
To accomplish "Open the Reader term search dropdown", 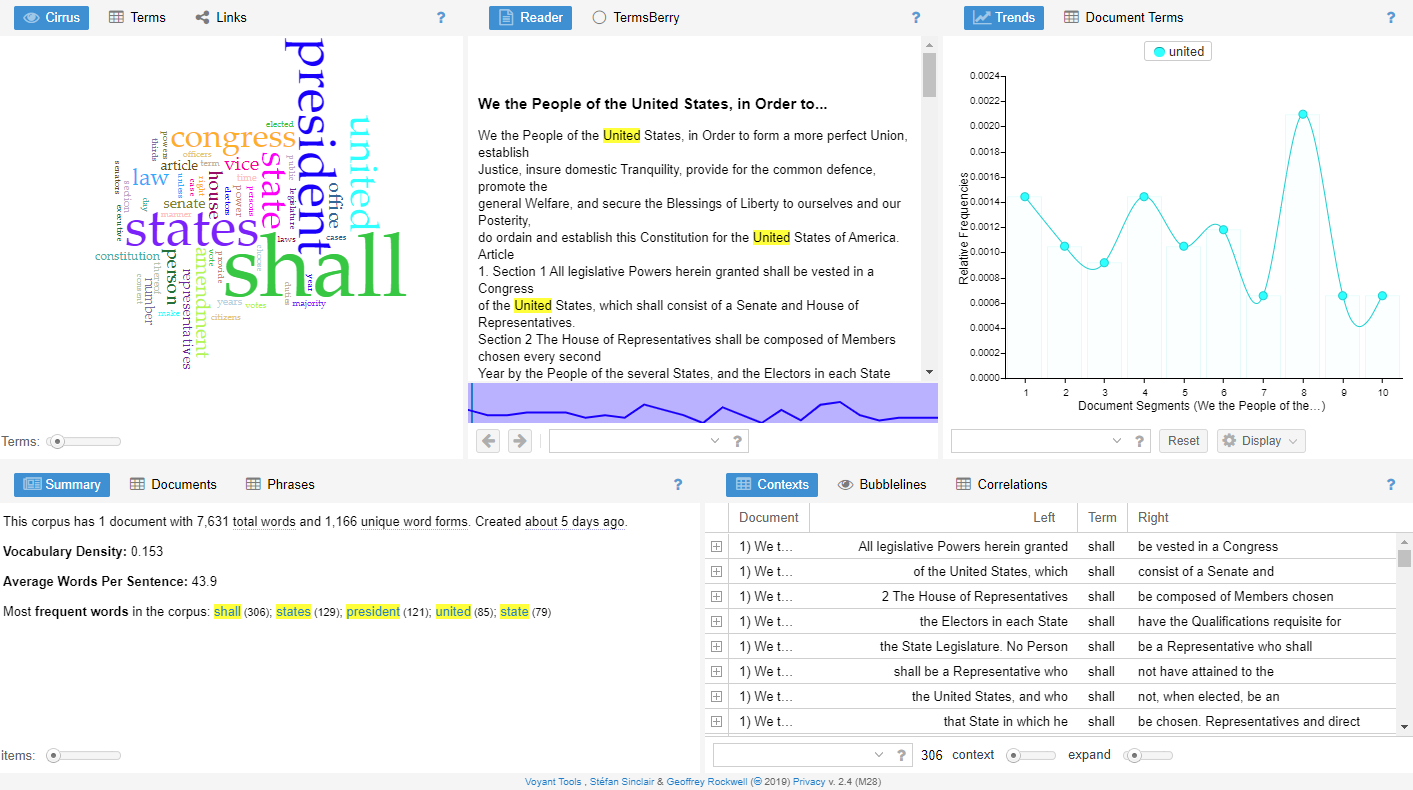I will 714,441.
